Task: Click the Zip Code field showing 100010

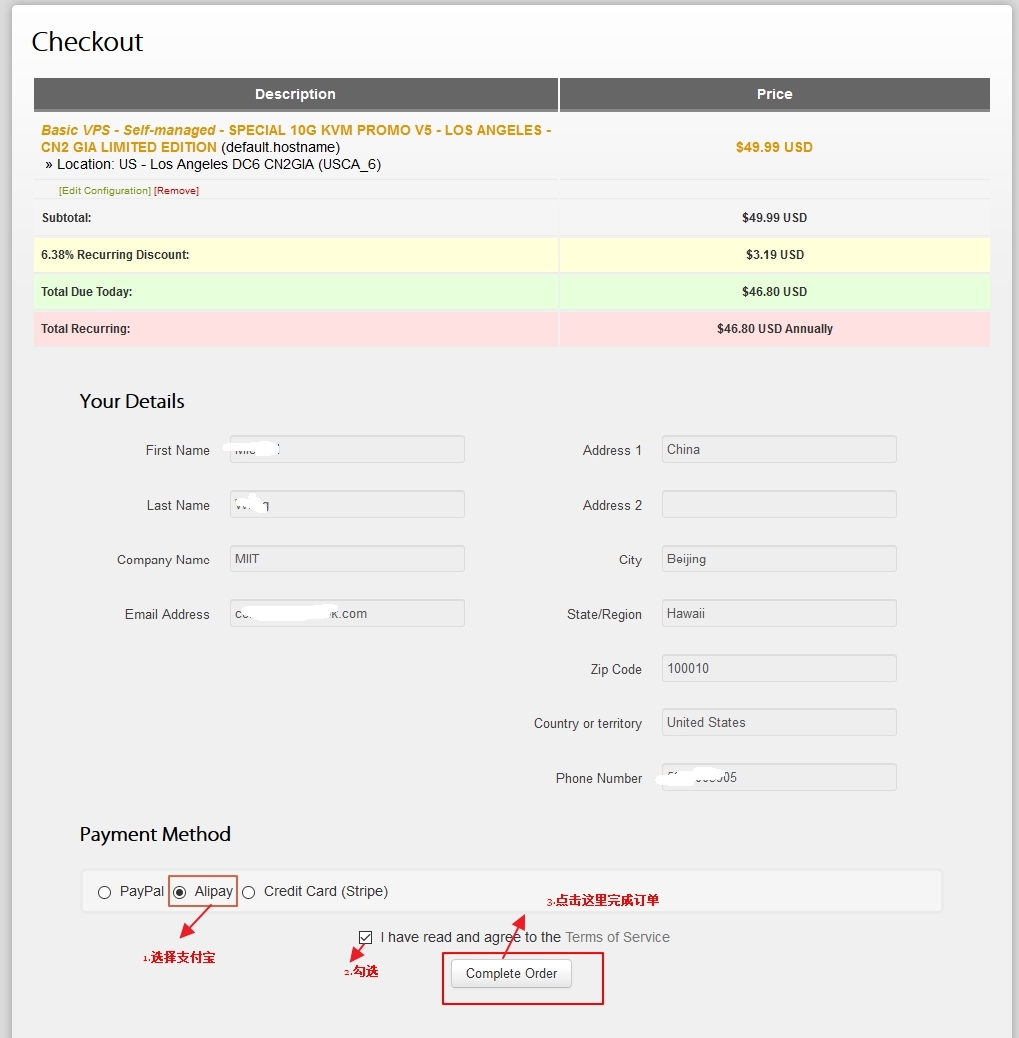Action: 778,668
